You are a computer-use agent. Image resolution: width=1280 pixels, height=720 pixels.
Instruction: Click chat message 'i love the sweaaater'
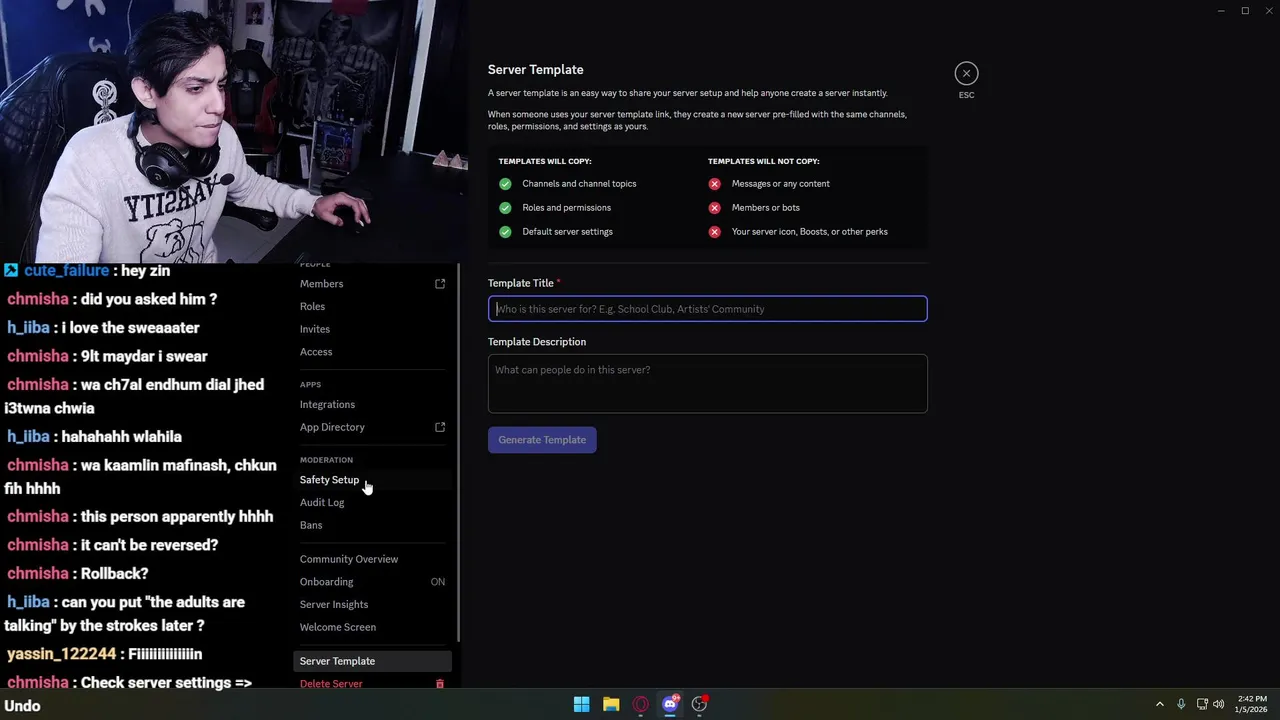(130, 328)
